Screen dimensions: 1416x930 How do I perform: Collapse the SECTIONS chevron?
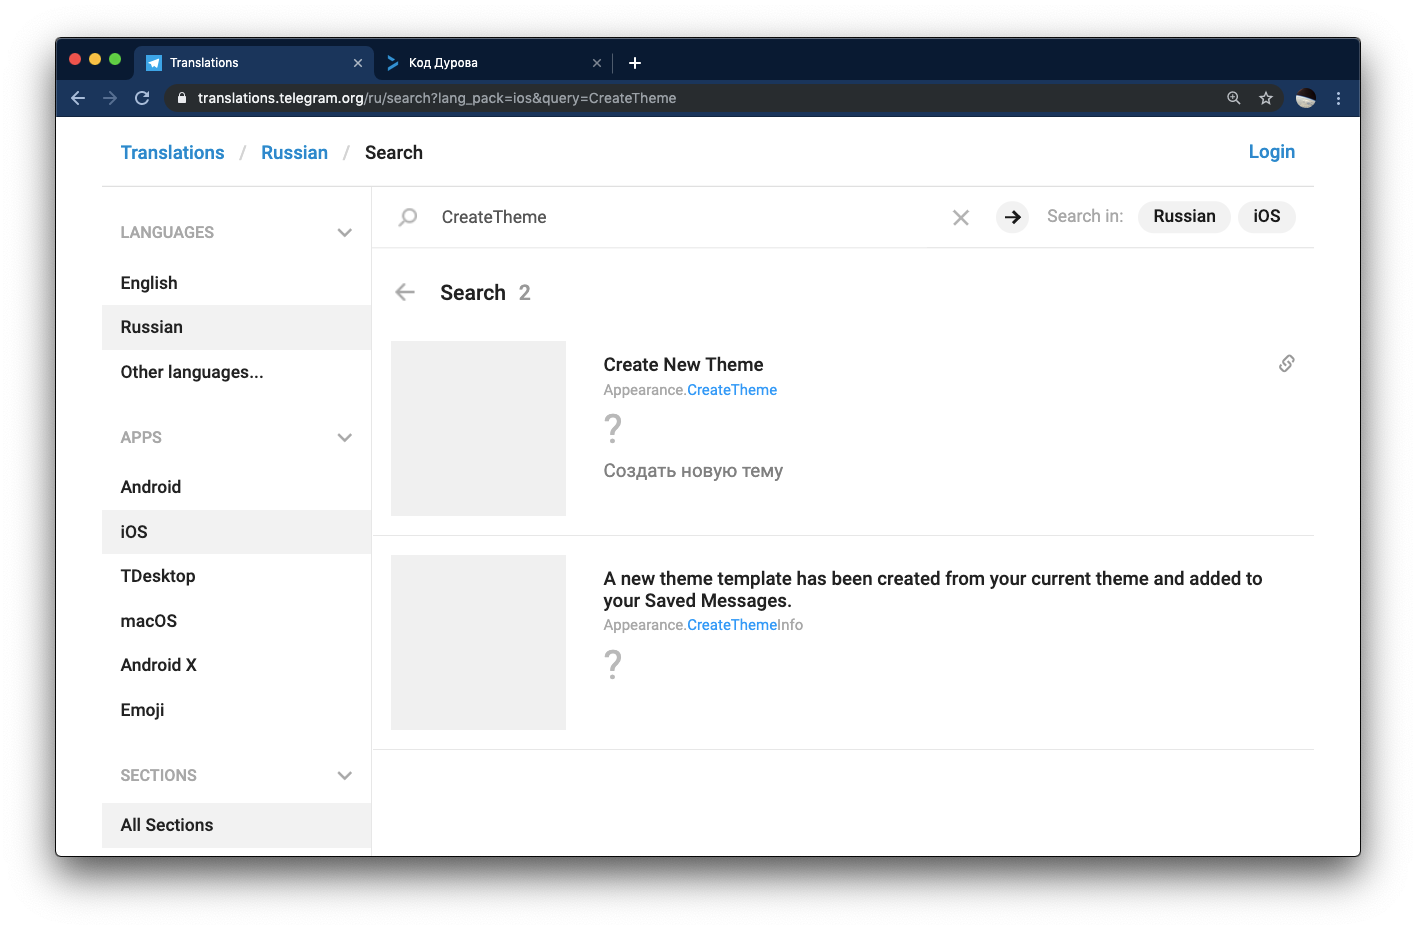pos(345,776)
